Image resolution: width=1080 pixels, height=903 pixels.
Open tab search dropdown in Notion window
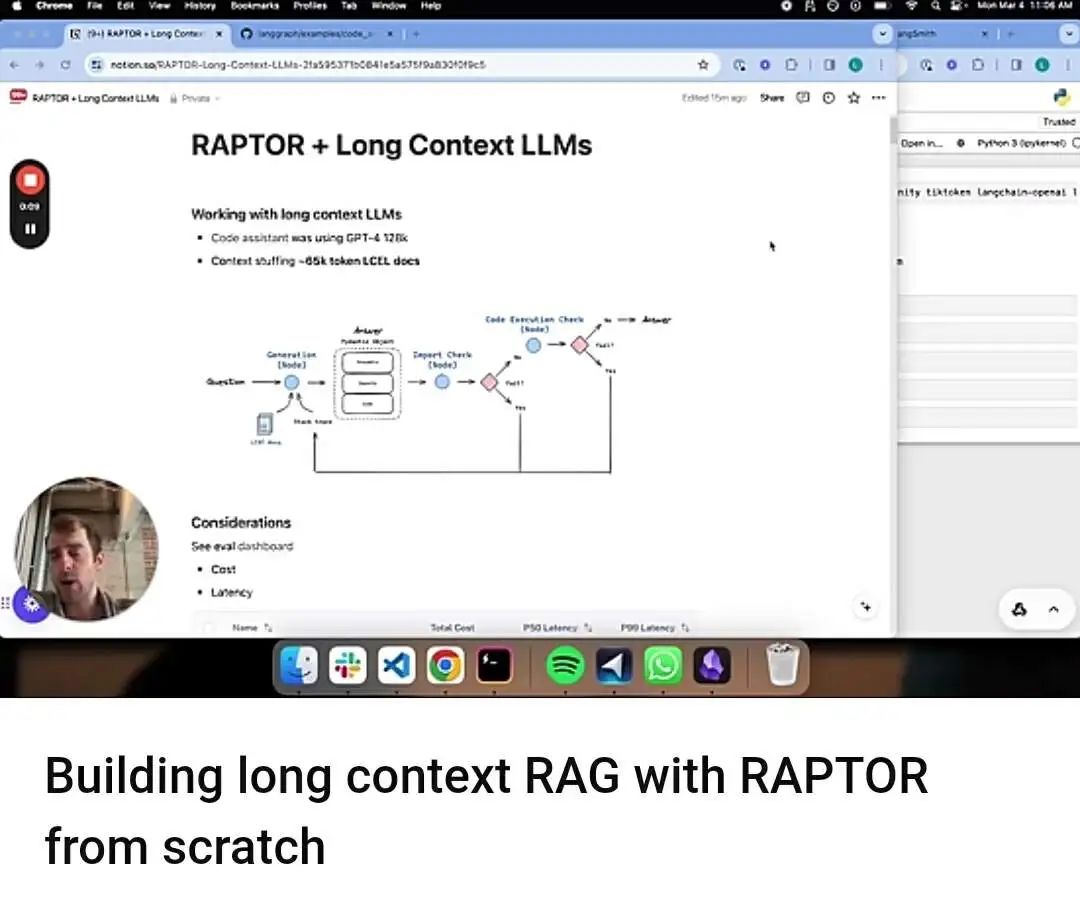[882, 34]
